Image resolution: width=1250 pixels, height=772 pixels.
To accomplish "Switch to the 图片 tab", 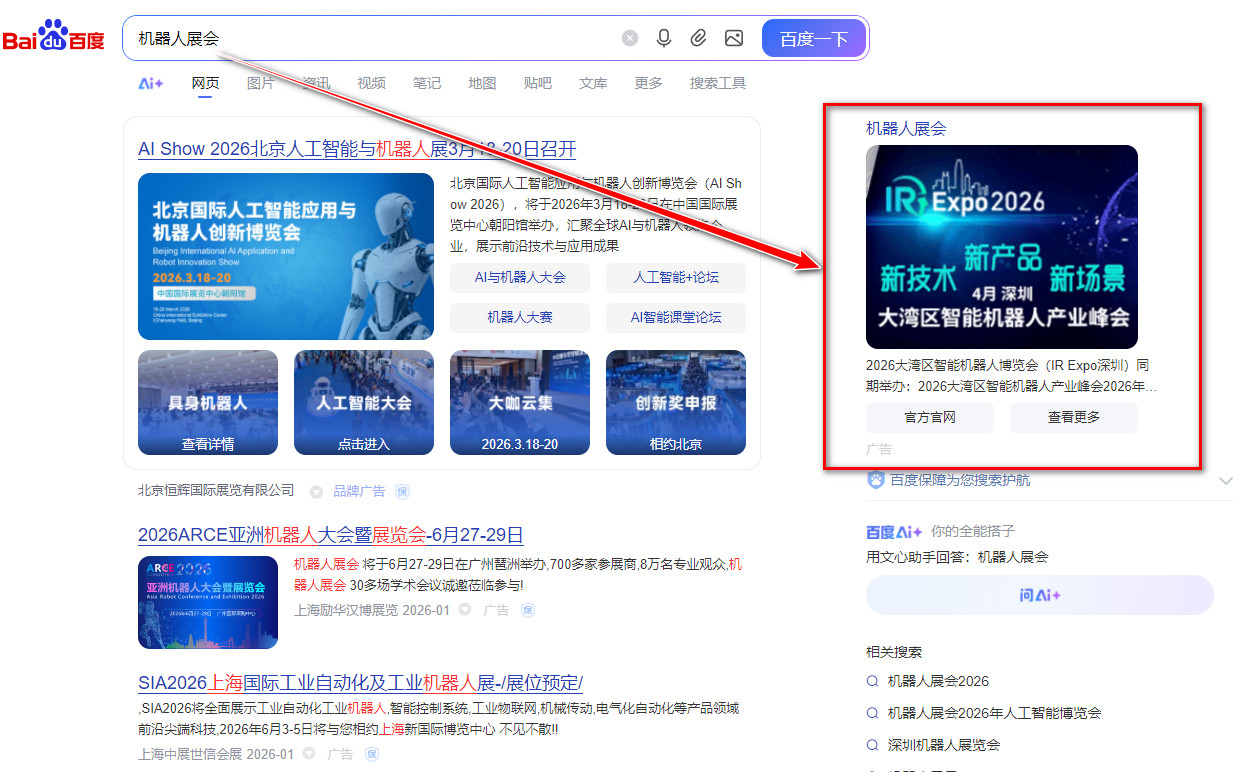I will [261, 84].
